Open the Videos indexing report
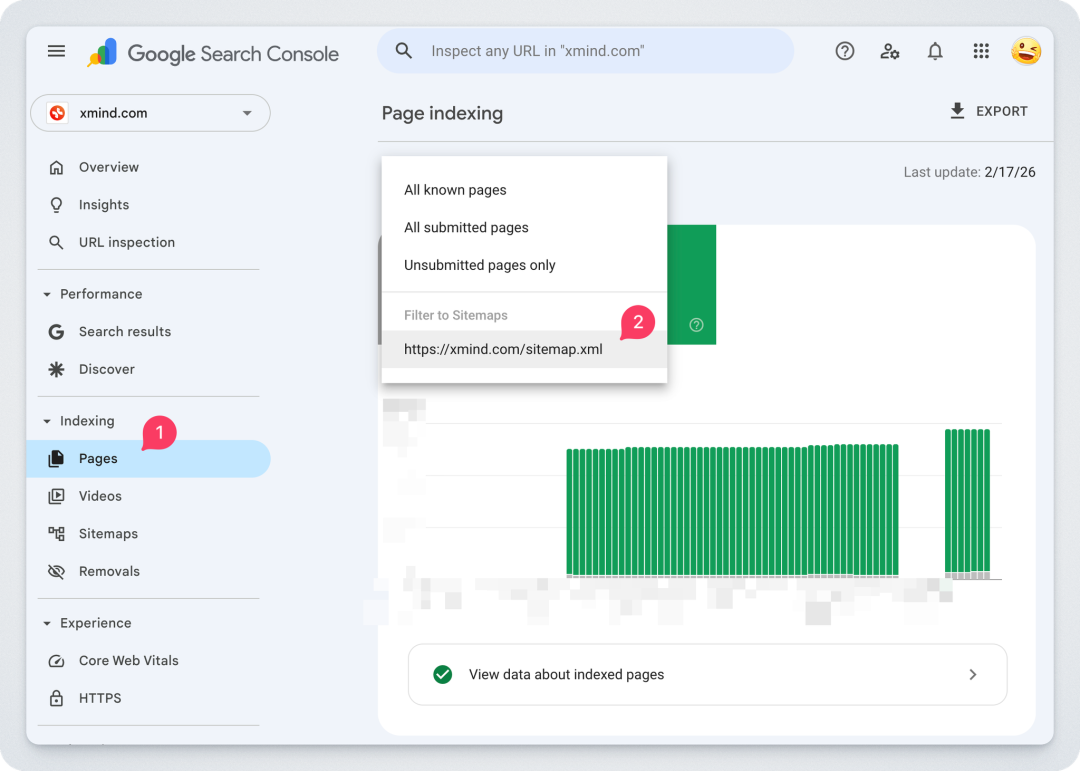Viewport: 1080px width, 771px height. 149,496
